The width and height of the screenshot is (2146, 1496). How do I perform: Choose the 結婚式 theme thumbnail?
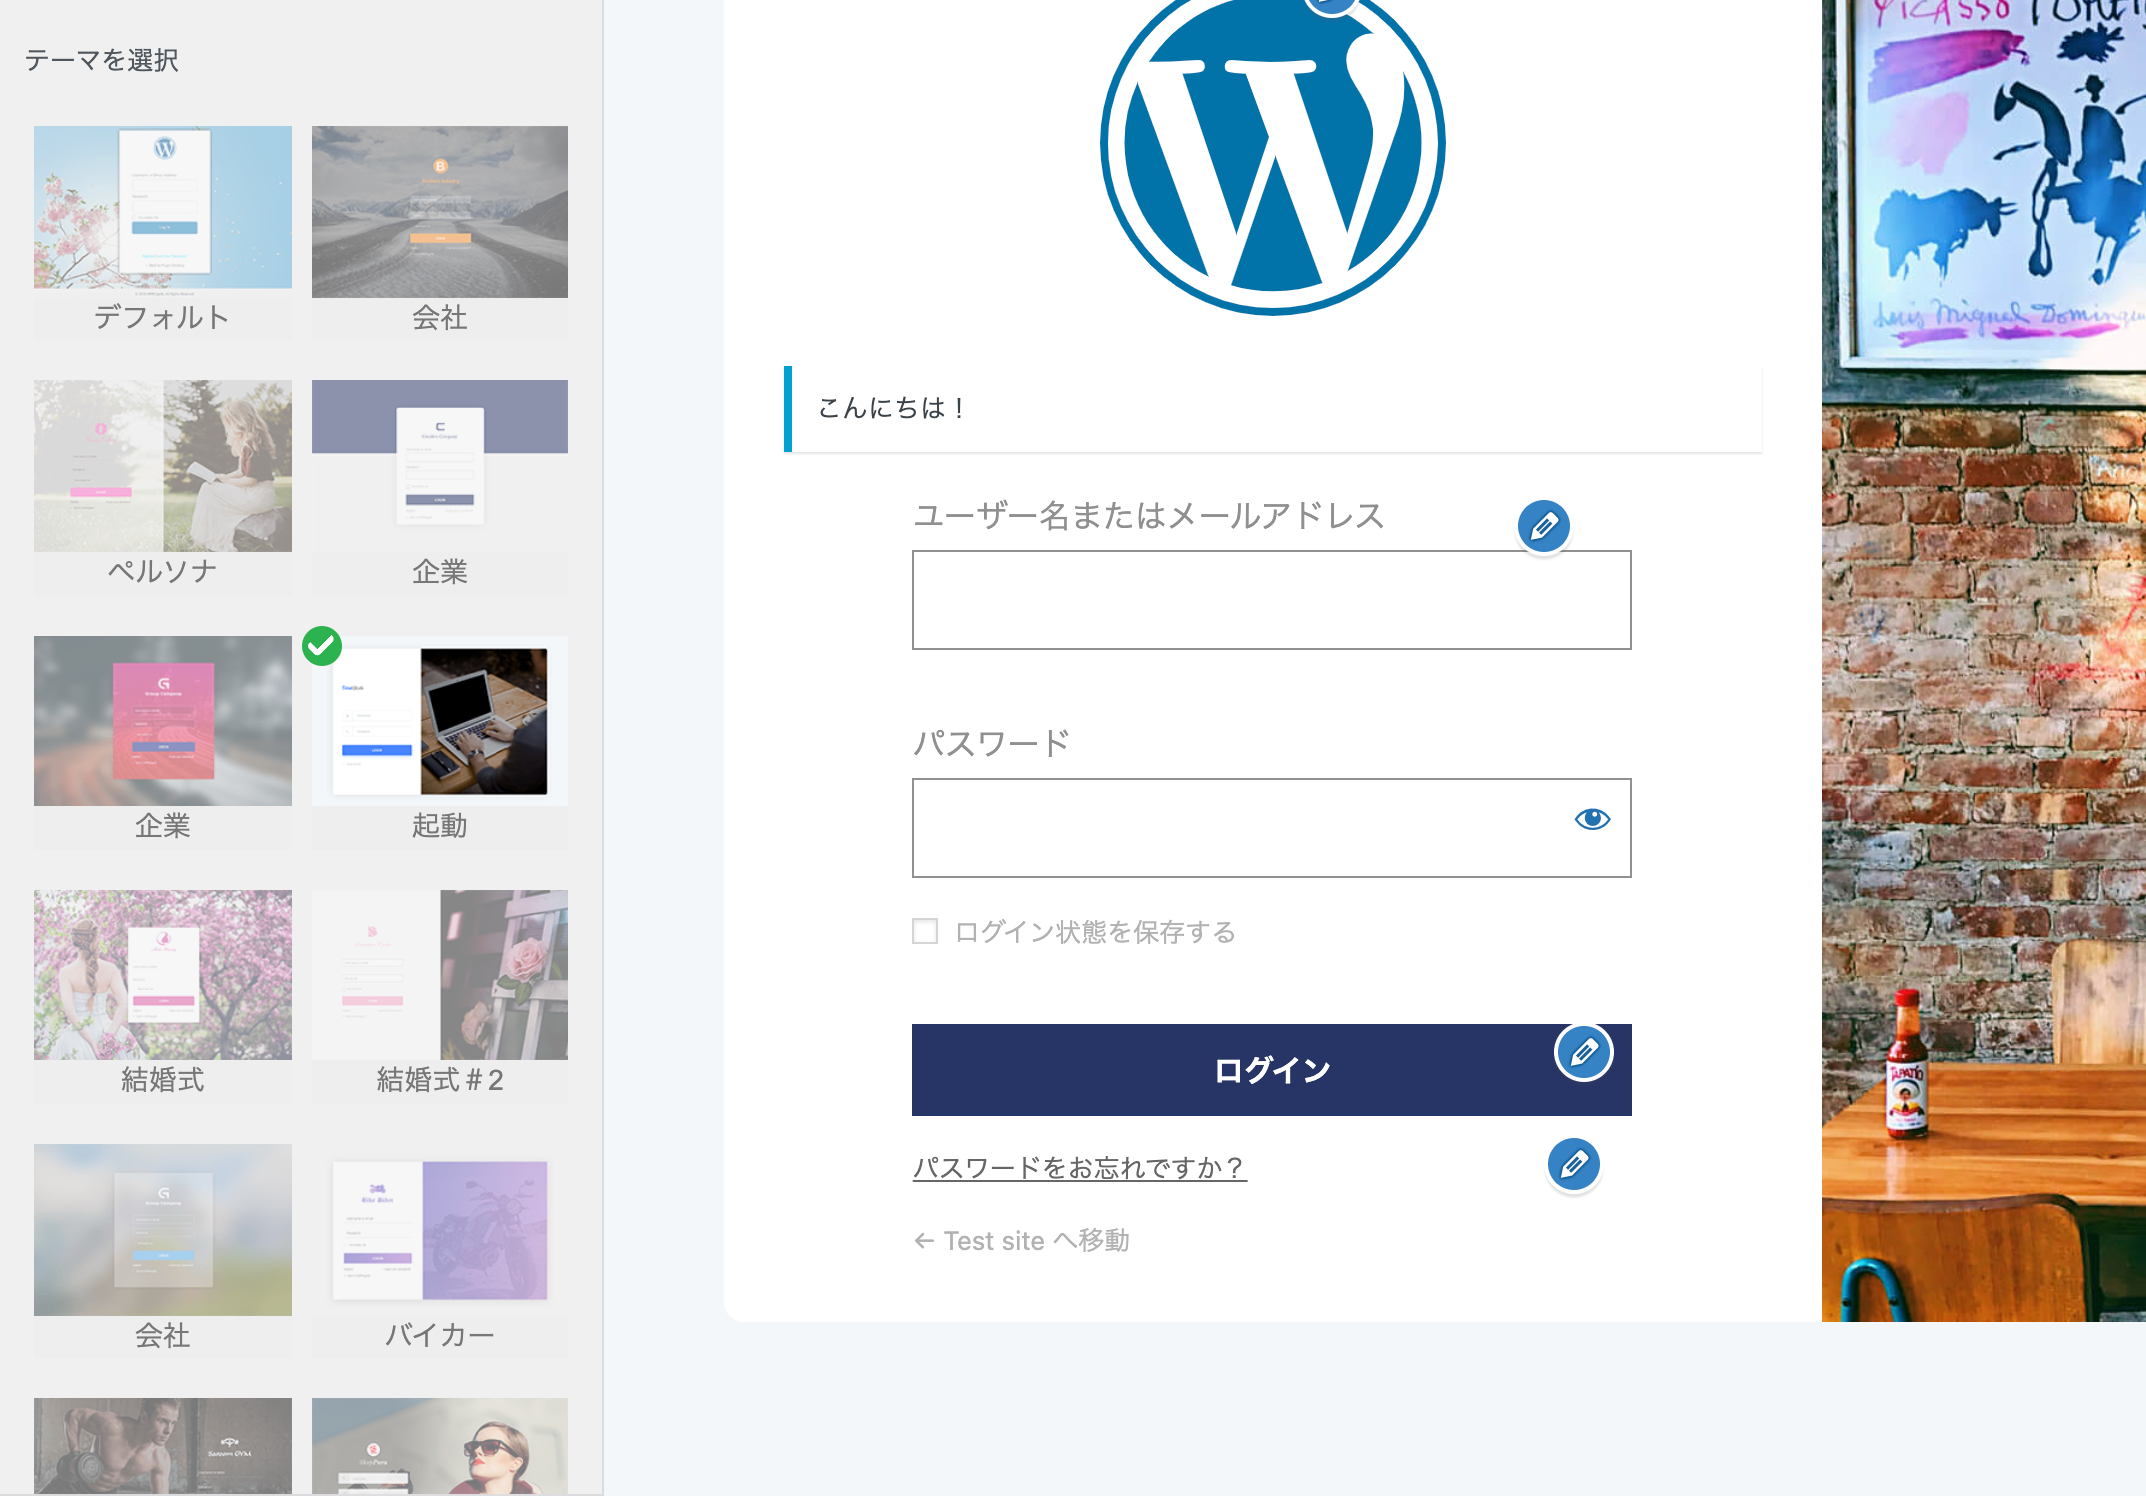point(163,975)
